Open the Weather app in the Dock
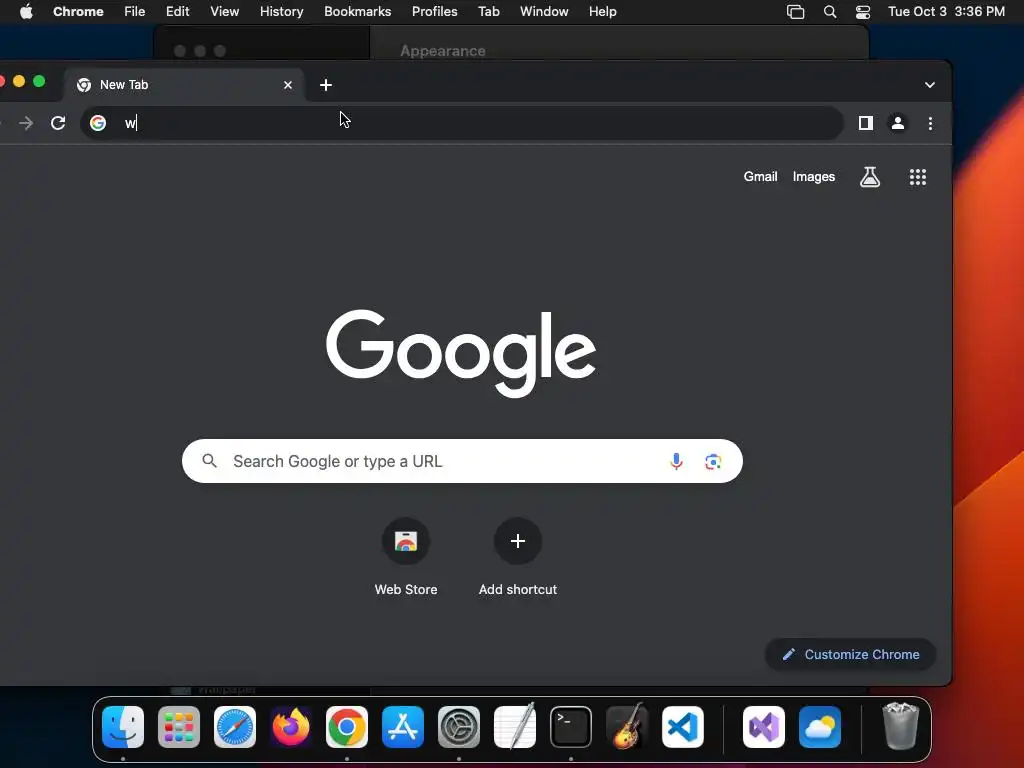The image size is (1024, 768). coord(820,727)
